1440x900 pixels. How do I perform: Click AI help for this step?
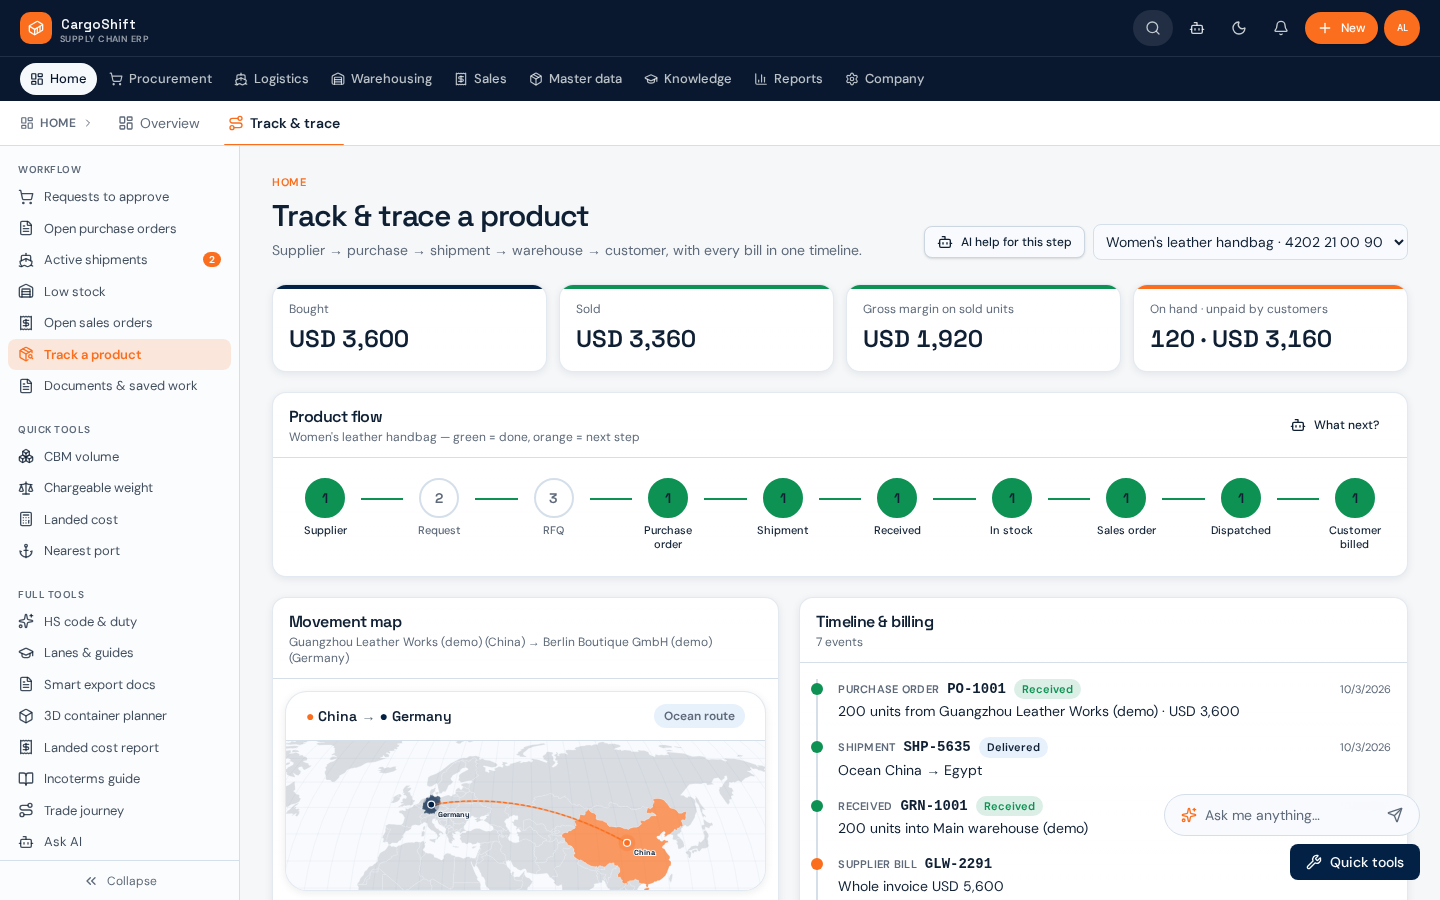coord(1004,242)
